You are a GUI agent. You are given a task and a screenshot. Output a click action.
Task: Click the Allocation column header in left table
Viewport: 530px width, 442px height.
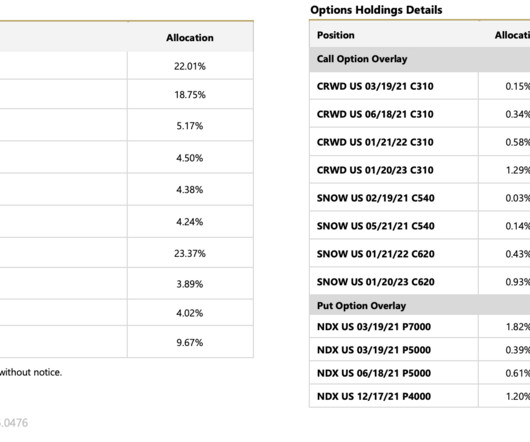(190, 38)
